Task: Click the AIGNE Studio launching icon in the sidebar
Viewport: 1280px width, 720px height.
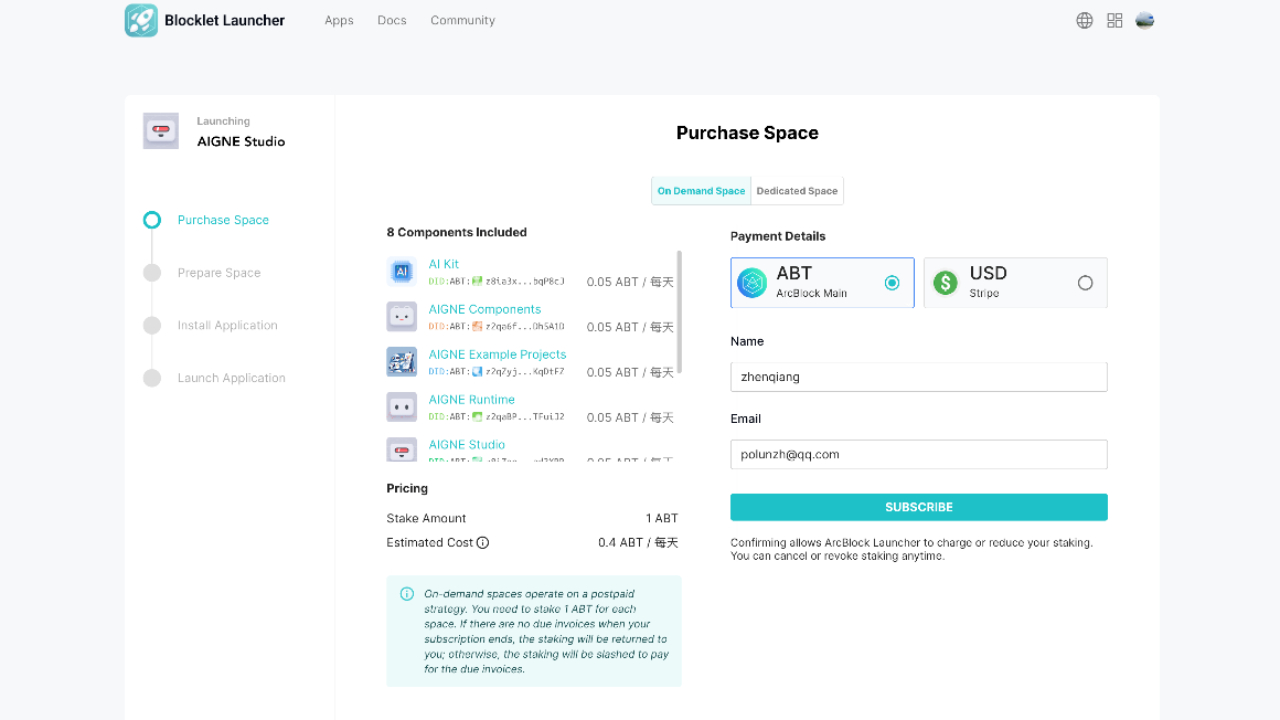Action: point(160,130)
